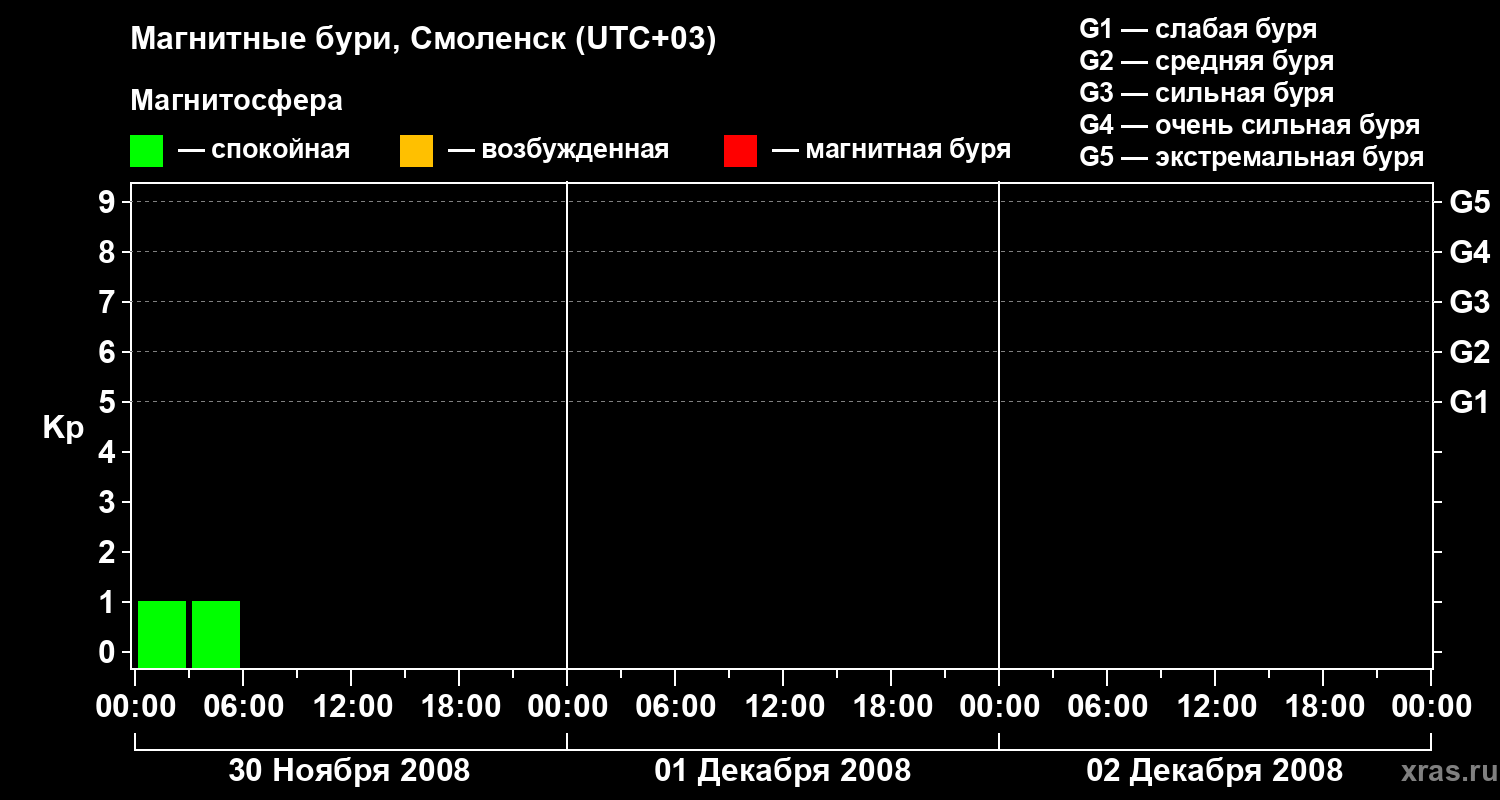Image resolution: width=1500 pixels, height=800 pixels.
Task: Click 'G1 — слабая буря' legend line
Action: tap(1198, 29)
